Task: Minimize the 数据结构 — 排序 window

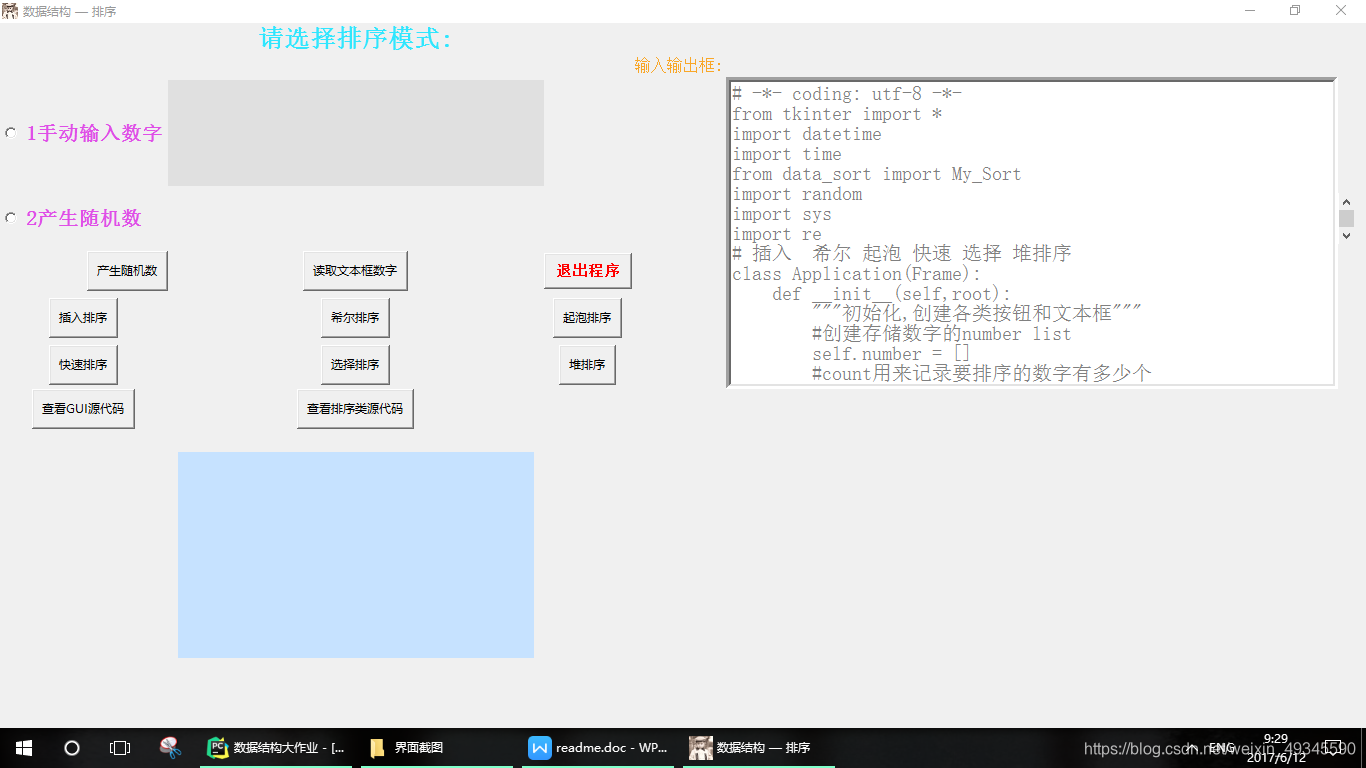Action: coord(1250,11)
